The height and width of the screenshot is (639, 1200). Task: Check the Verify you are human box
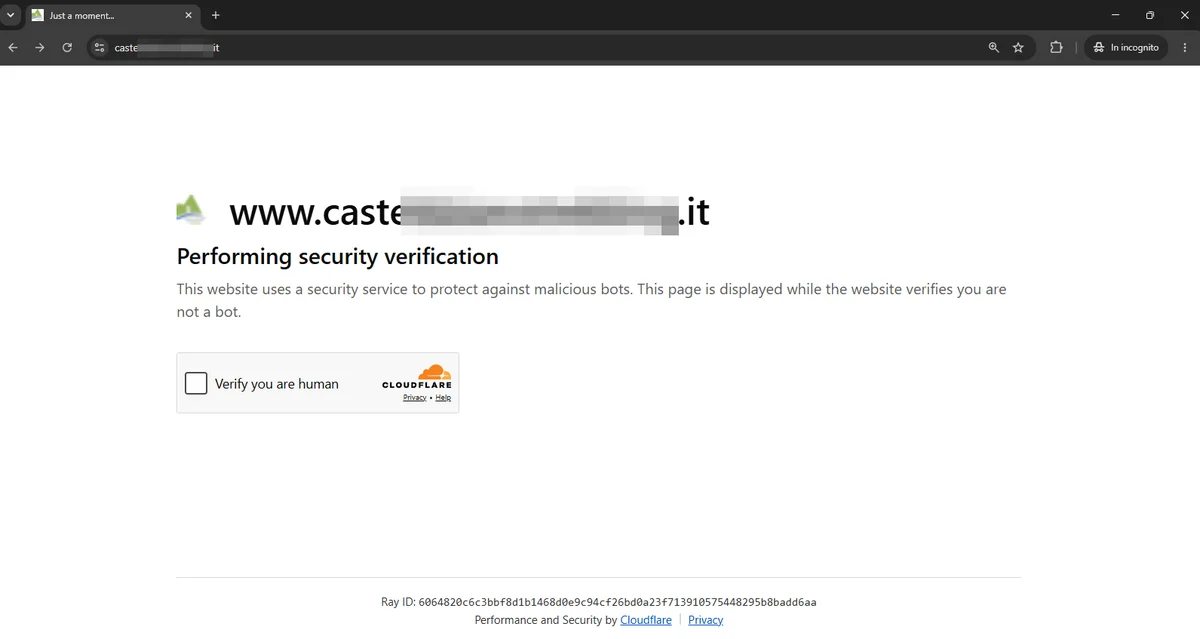196,383
